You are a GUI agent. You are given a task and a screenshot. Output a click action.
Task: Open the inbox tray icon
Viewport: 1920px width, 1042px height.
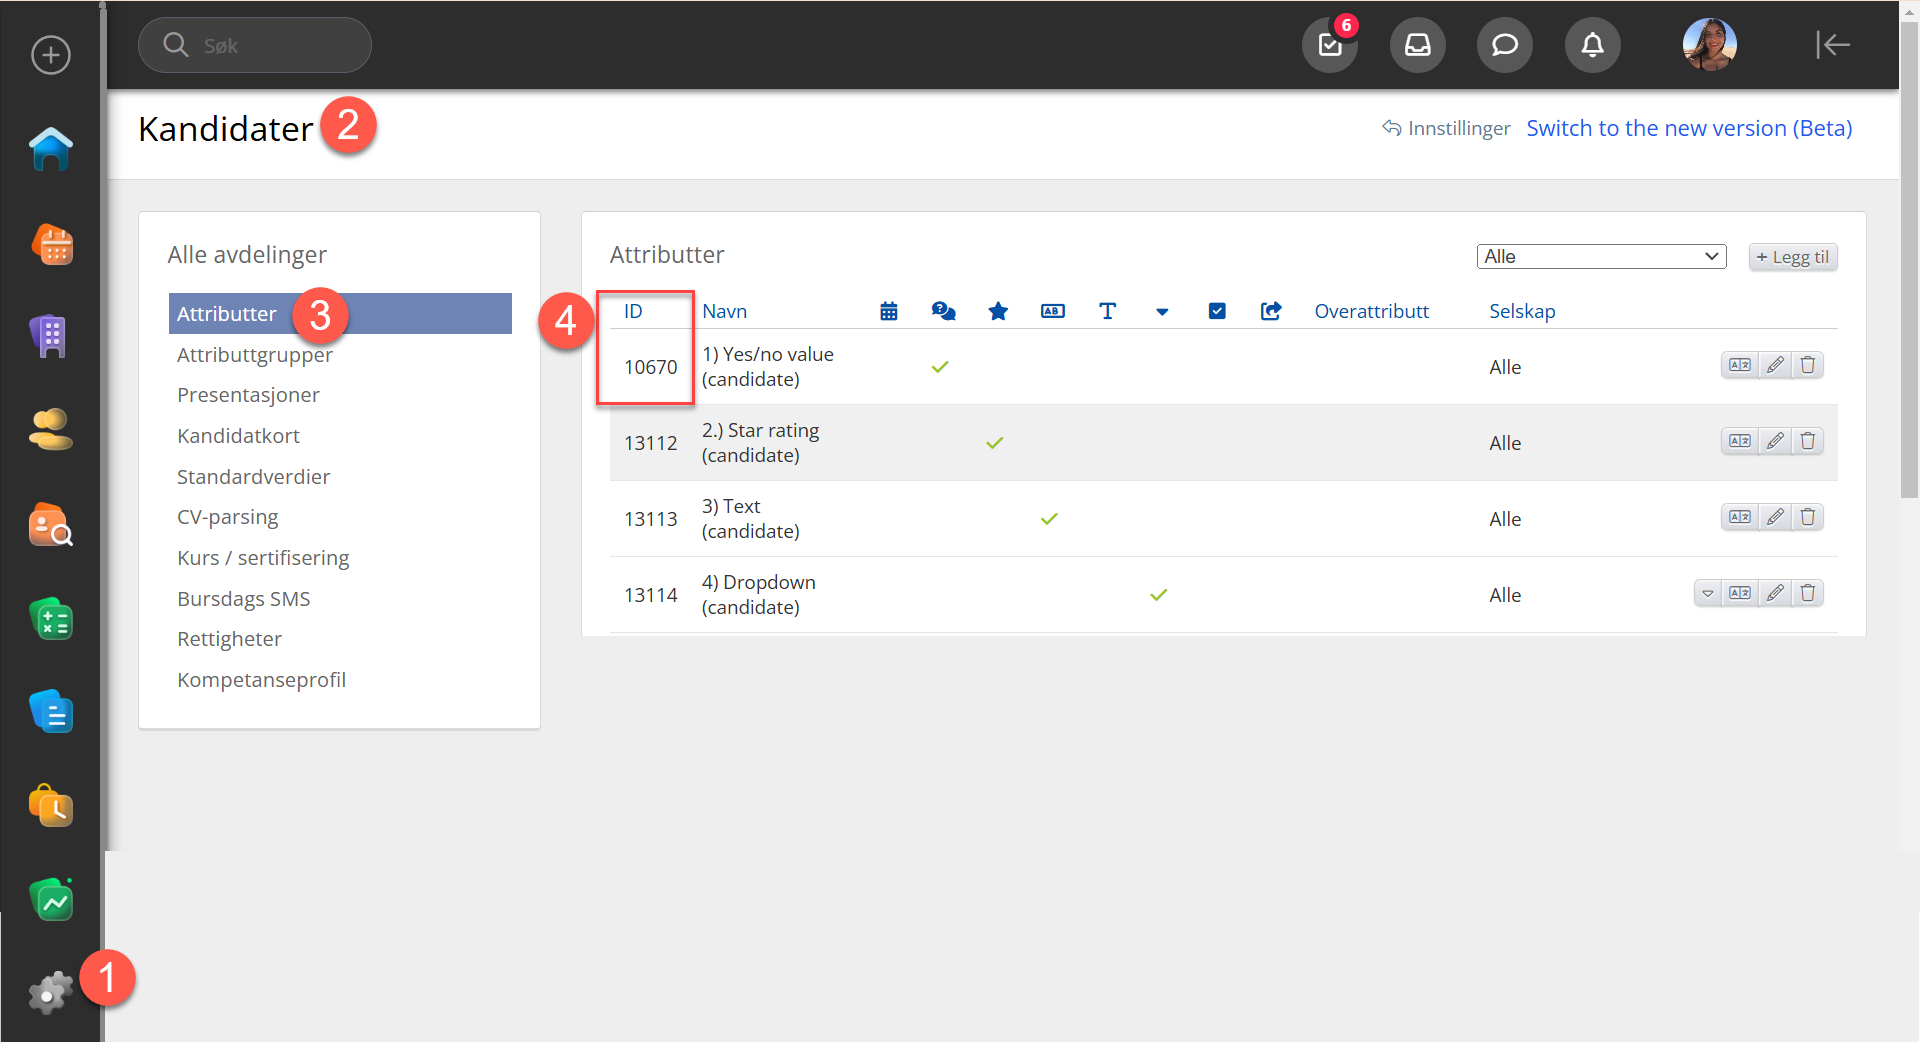click(x=1417, y=45)
